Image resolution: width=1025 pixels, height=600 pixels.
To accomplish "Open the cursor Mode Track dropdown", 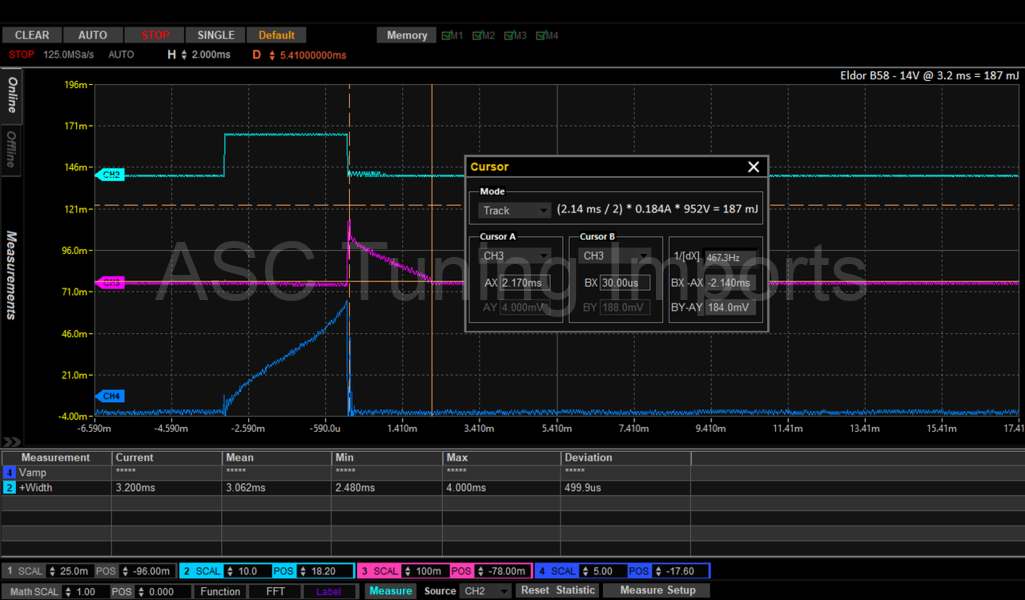I will point(514,210).
